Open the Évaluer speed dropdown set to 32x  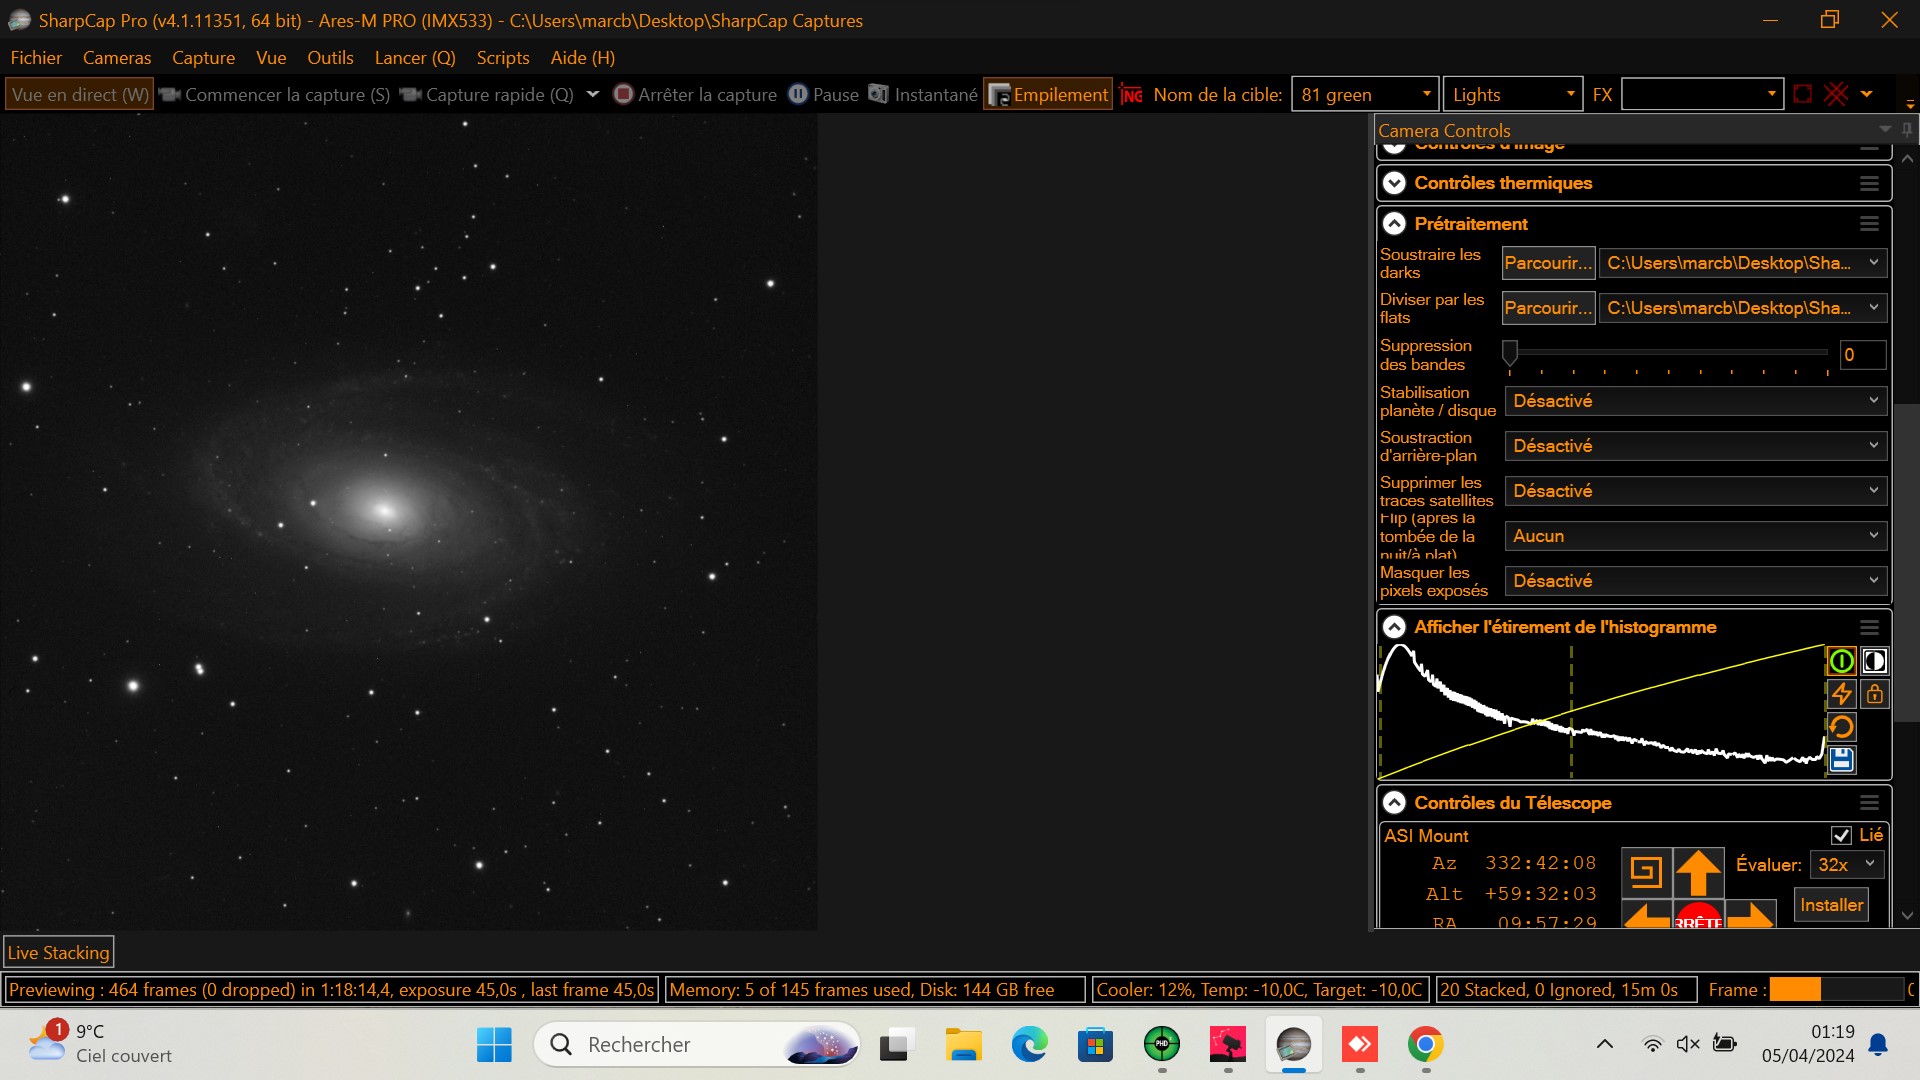pyautogui.click(x=1846, y=864)
